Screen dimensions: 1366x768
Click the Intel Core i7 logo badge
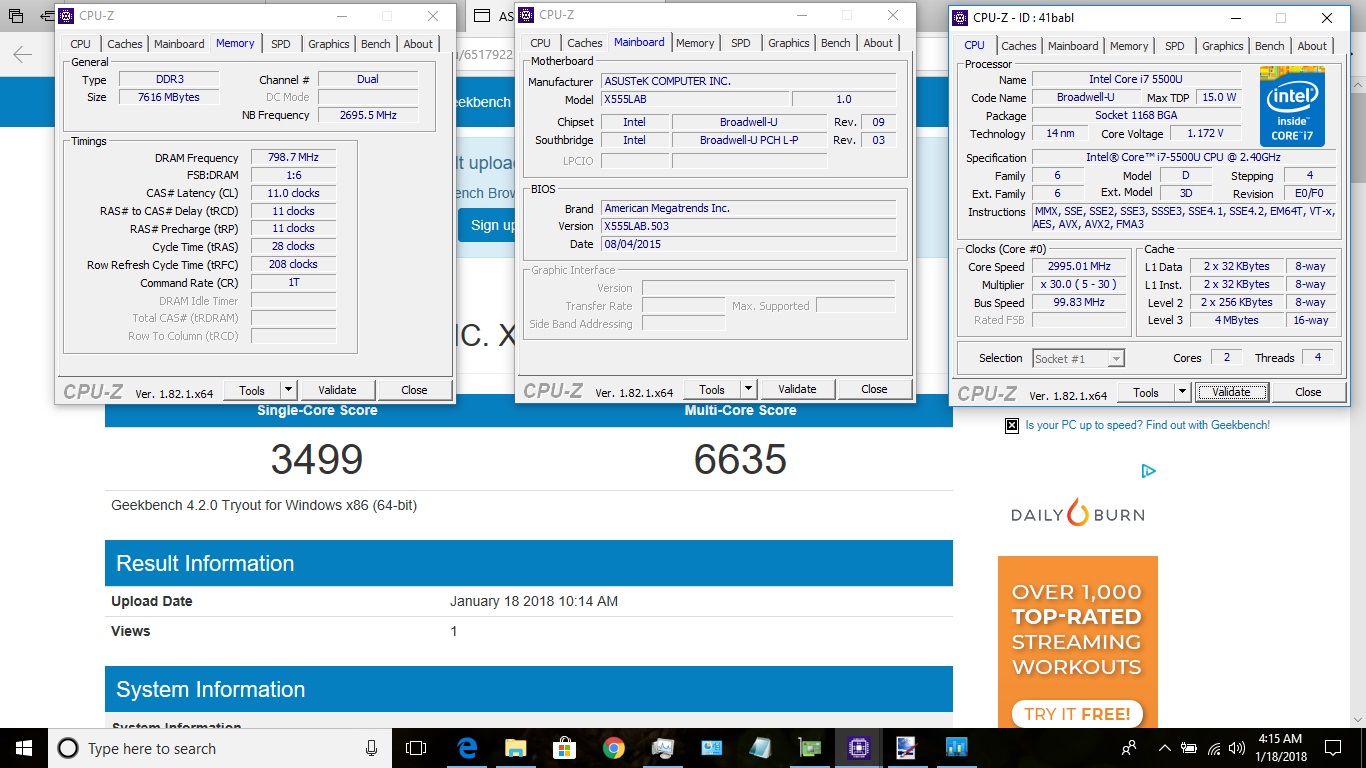1292,107
